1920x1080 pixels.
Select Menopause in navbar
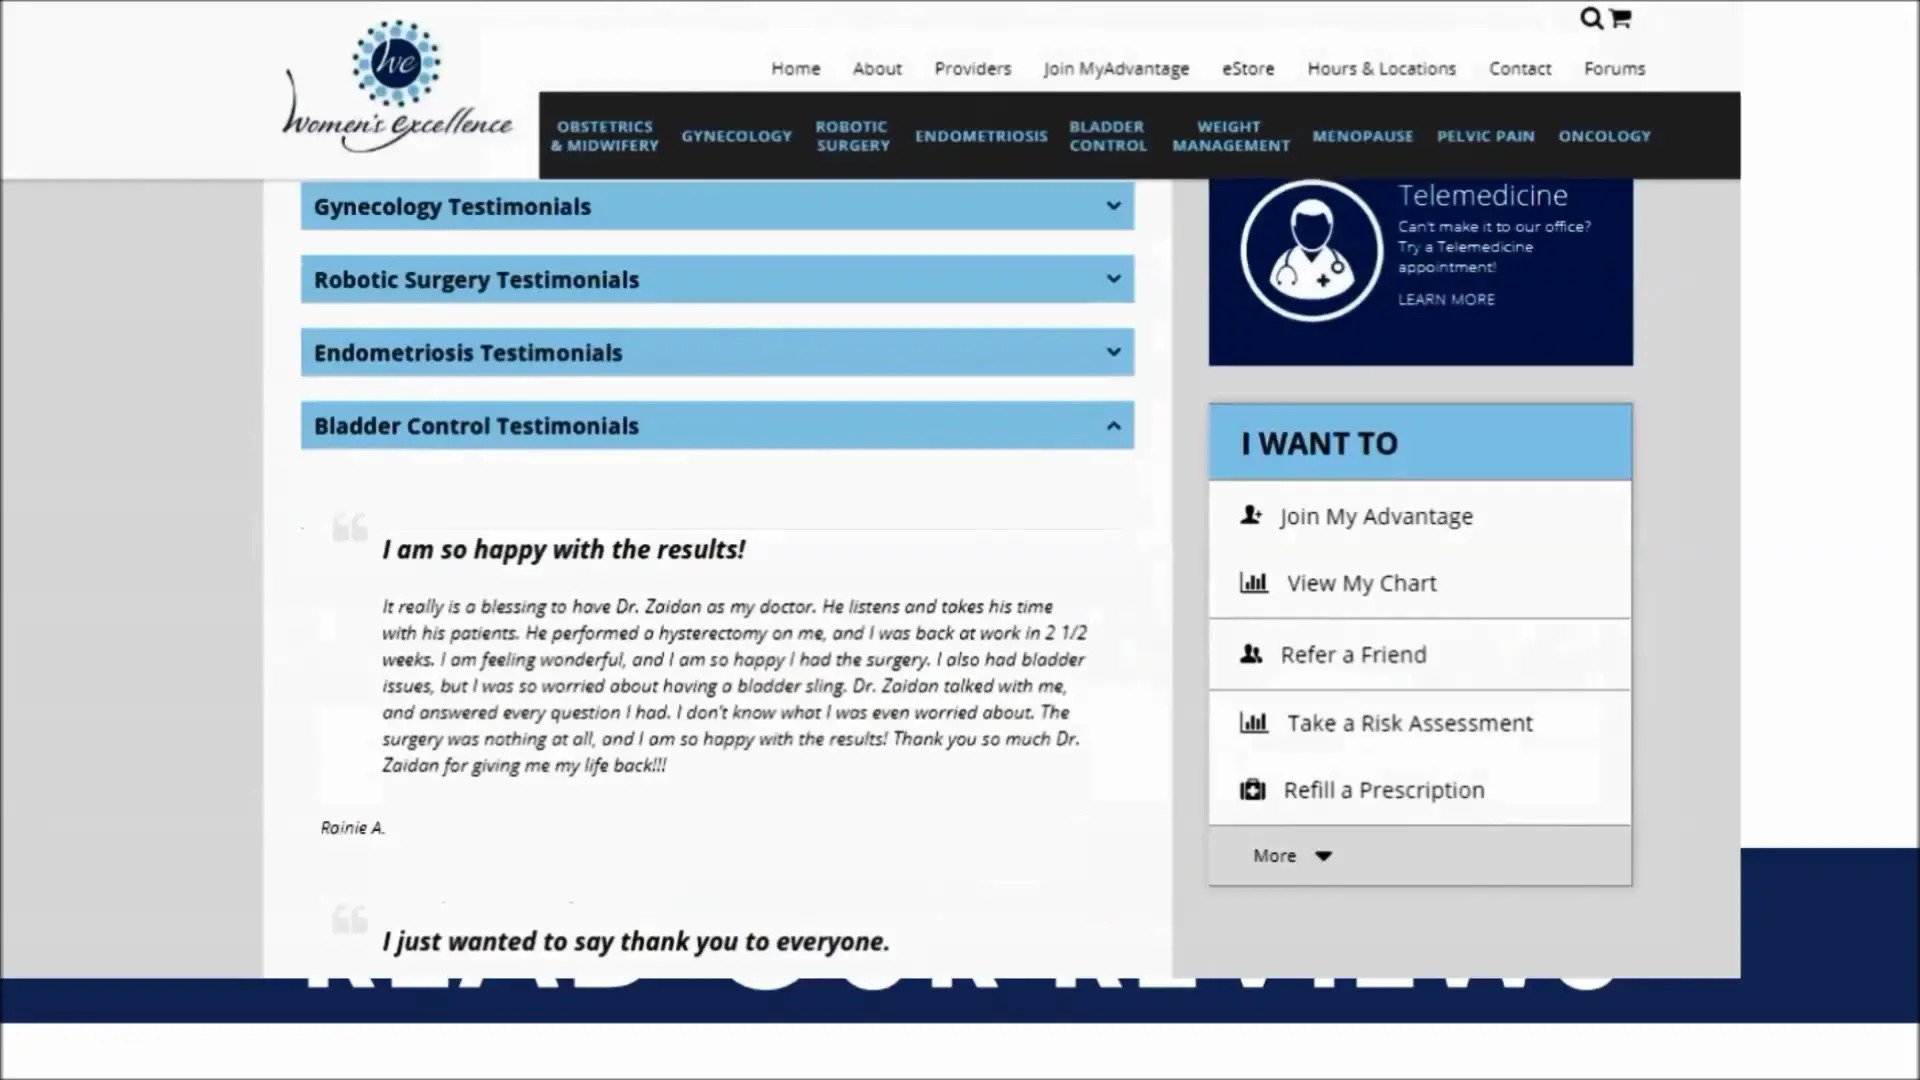click(x=1362, y=136)
